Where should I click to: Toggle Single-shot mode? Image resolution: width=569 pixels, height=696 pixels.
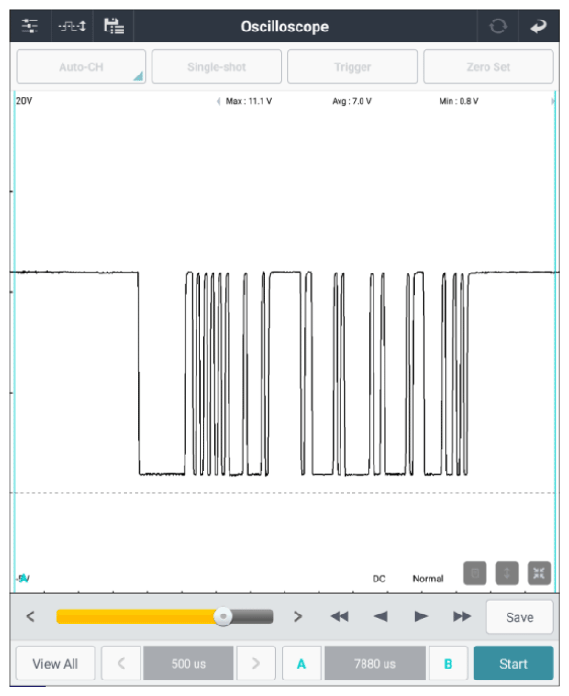point(217,67)
